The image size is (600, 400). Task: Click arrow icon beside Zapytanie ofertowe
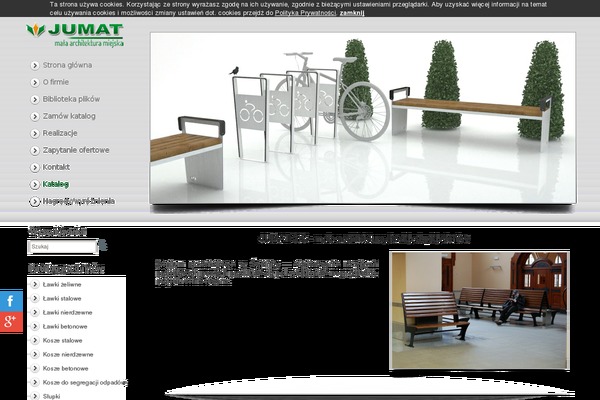(x=35, y=150)
